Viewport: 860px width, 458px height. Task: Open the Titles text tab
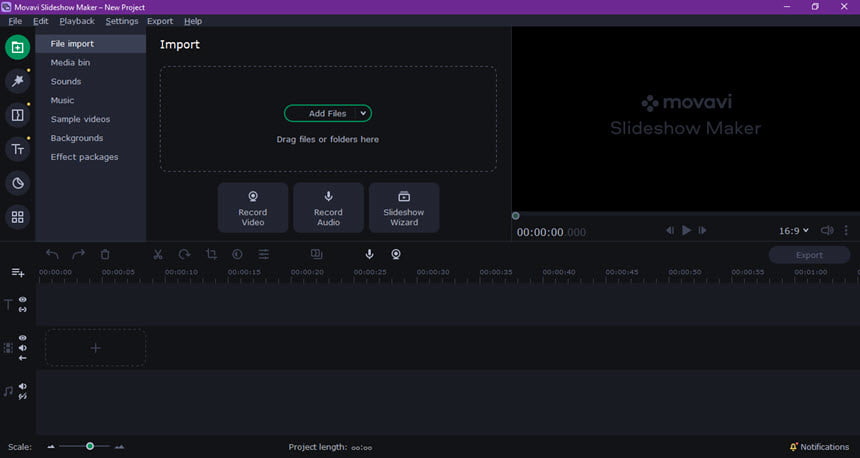[x=18, y=149]
